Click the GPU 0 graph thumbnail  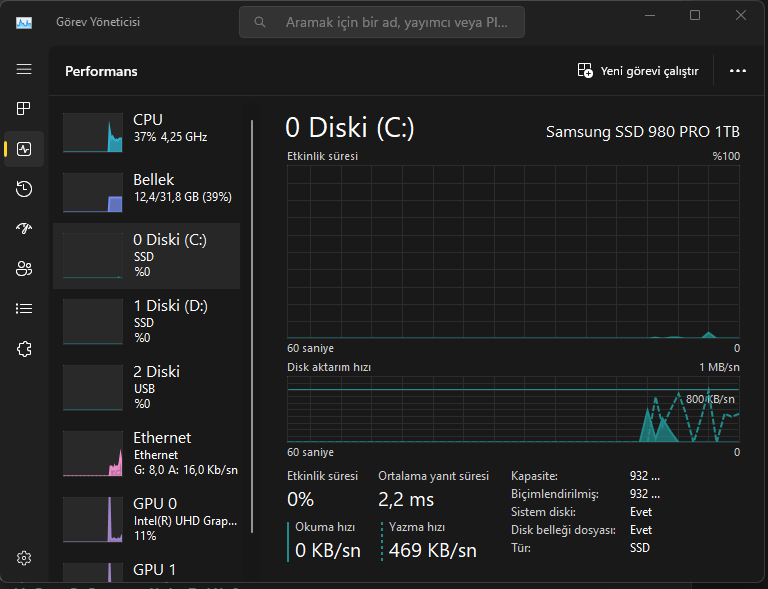pos(92,518)
